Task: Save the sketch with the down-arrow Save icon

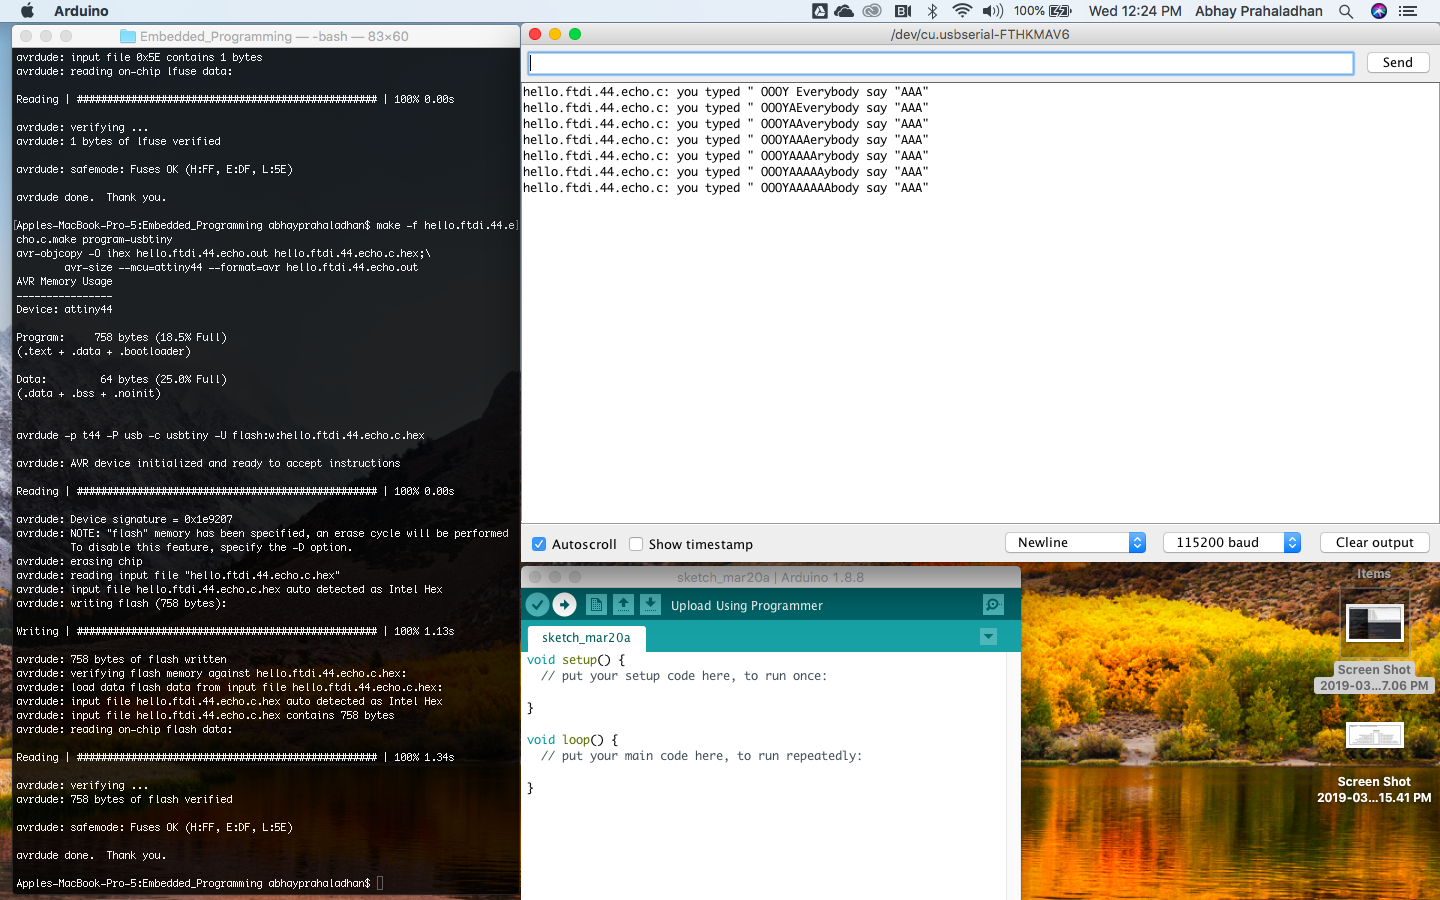Action: 650,604
